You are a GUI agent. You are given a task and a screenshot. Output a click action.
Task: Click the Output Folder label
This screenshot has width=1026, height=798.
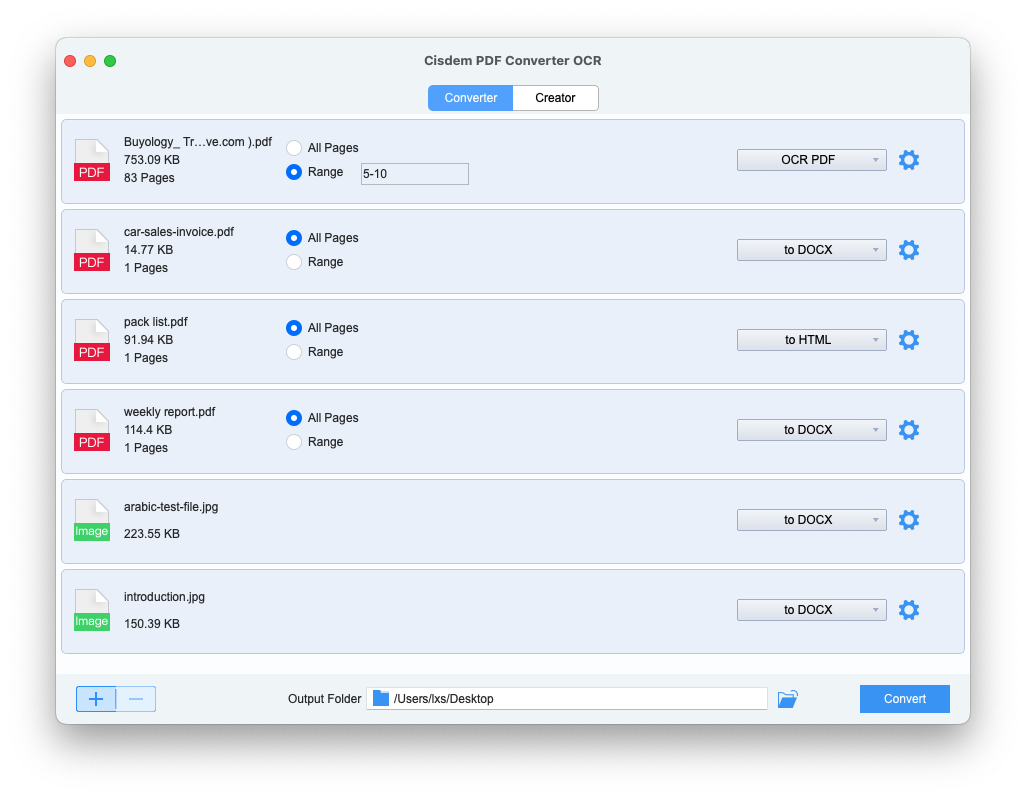click(x=325, y=699)
